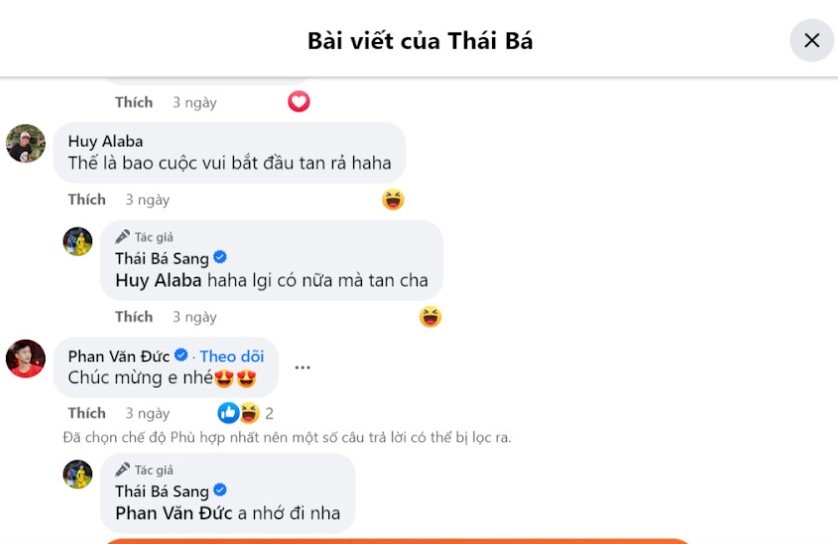
Task: Open the tagged Phan Văn Đức mention in the last reply
Action: click(174, 513)
